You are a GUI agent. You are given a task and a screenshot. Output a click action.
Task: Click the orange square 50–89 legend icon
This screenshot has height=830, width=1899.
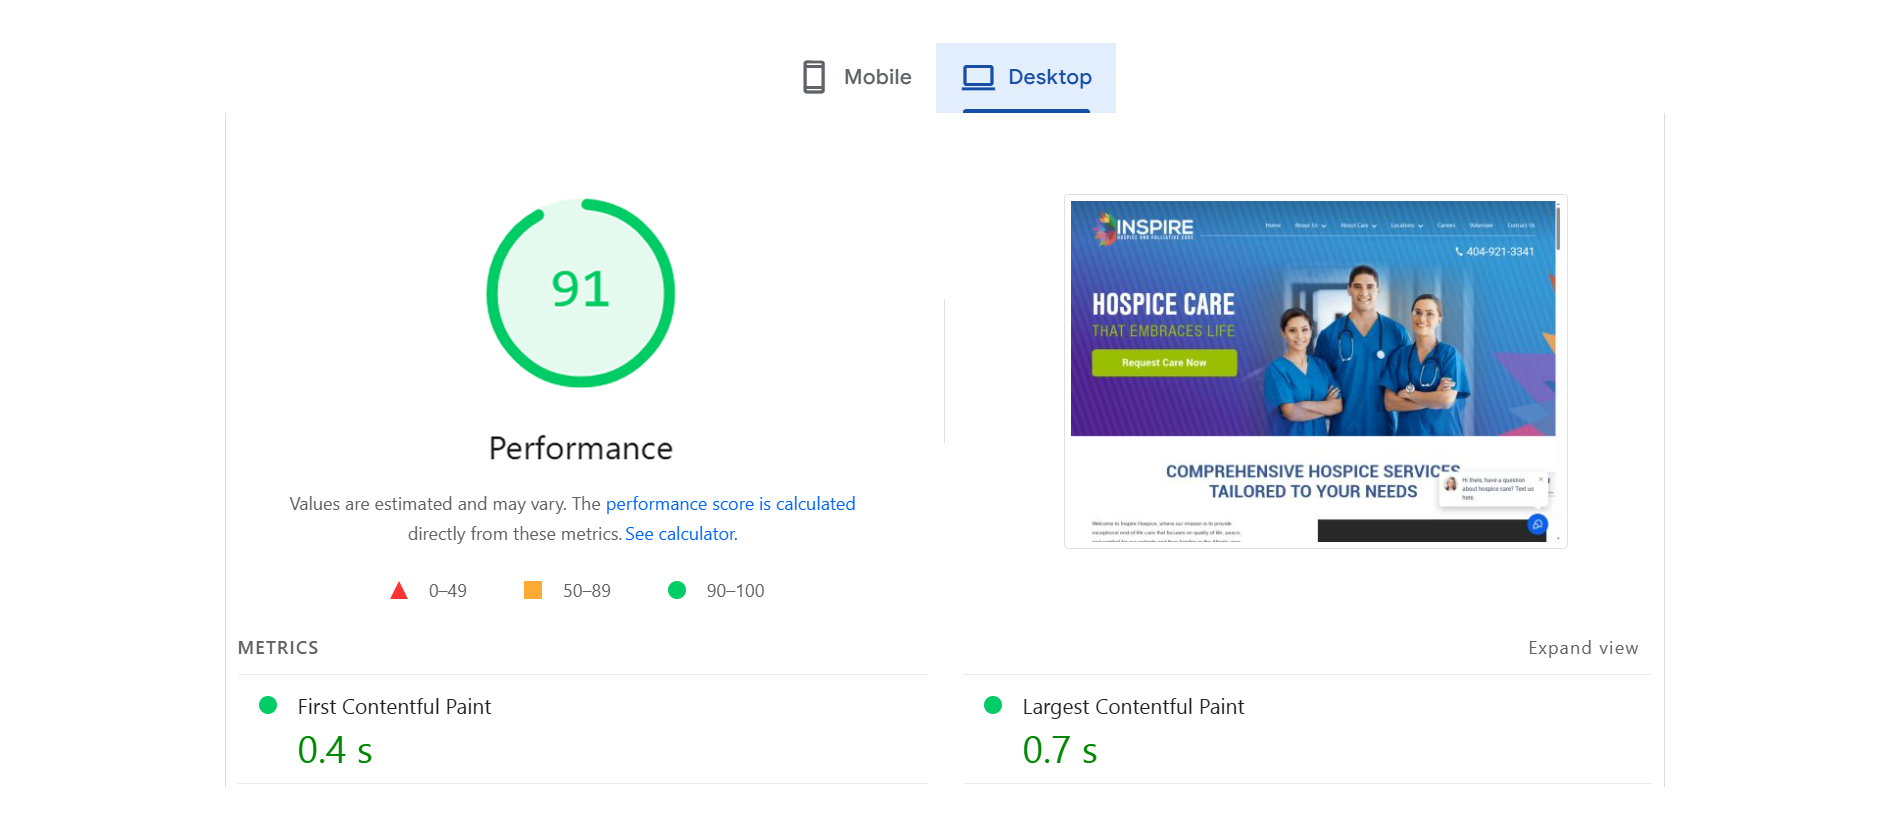pyautogui.click(x=533, y=591)
